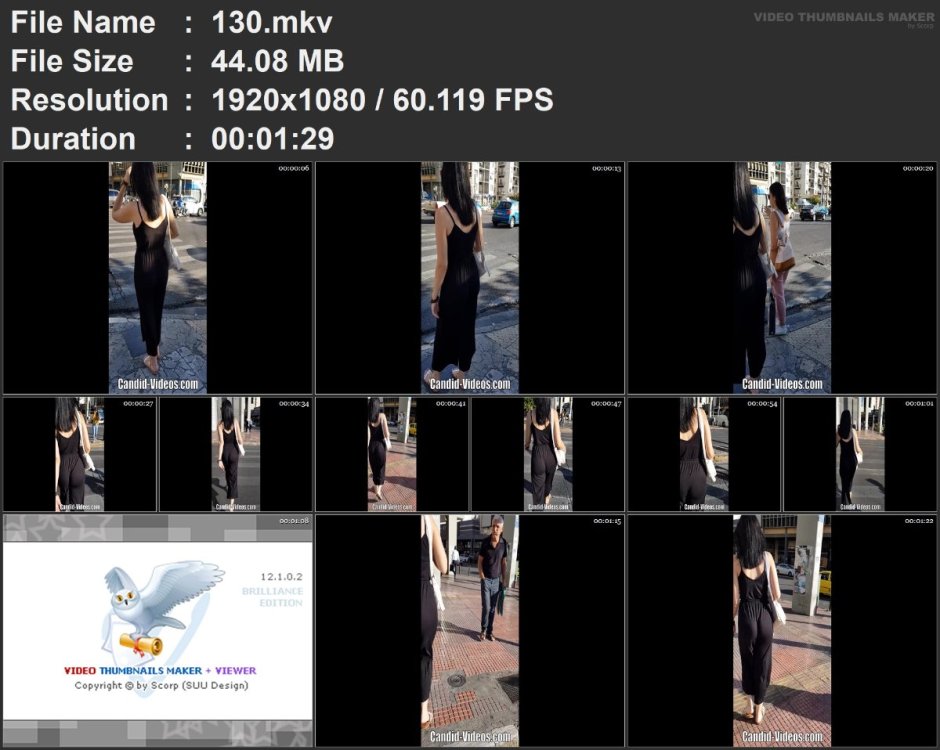Click the 44.08 MB file size value
940x750 pixels.
[278, 61]
